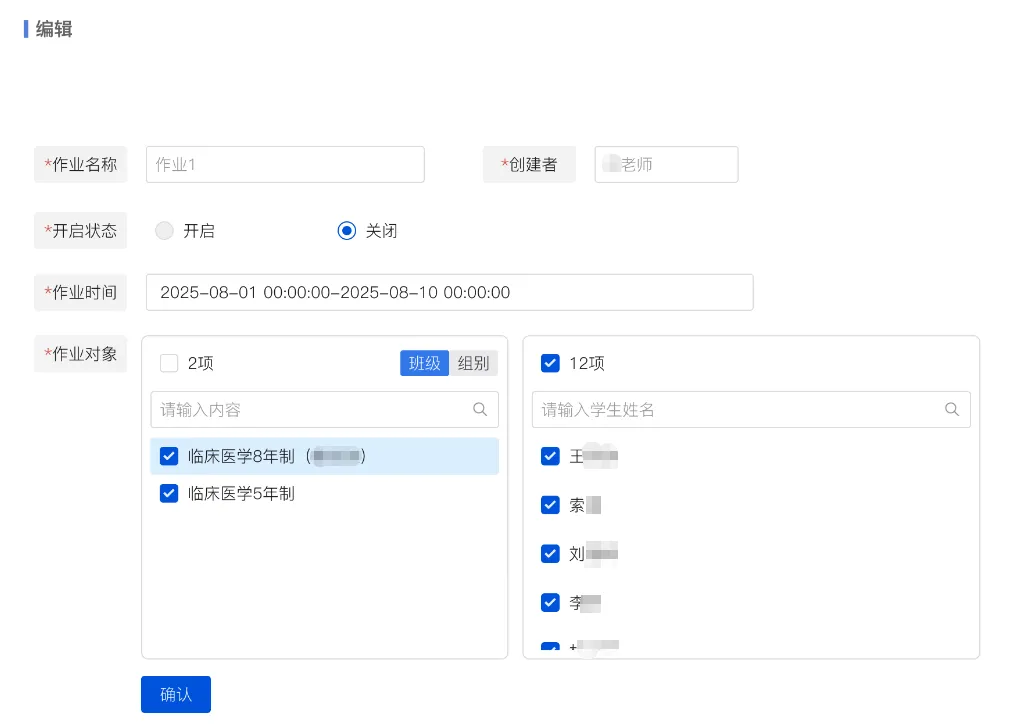Uncheck 临床医学5年制 class checkbox

[x=169, y=494]
